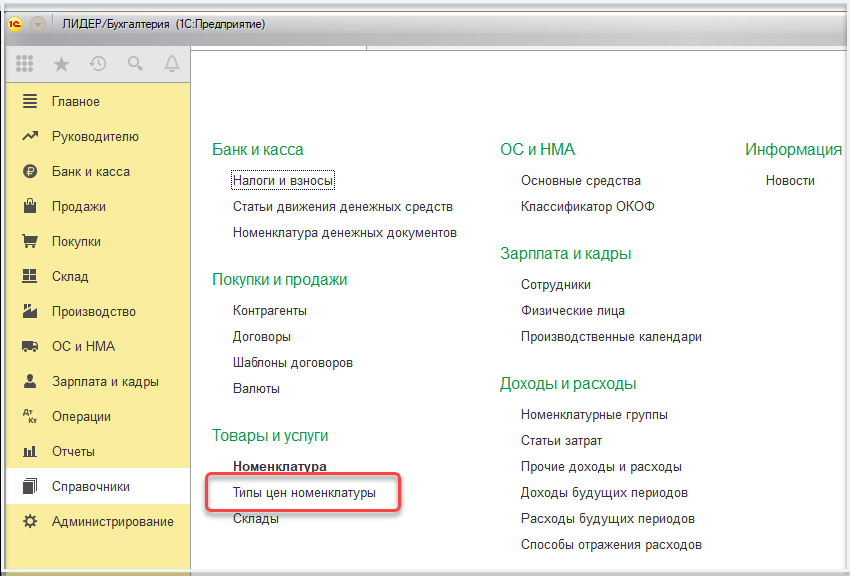This screenshot has height=576, width=850.
Task: Open the Склад section
Action: click(98, 276)
